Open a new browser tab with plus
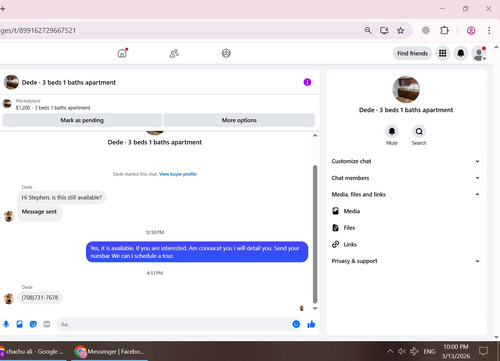The height and width of the screenshot is (361, 500). coord(2,9)
